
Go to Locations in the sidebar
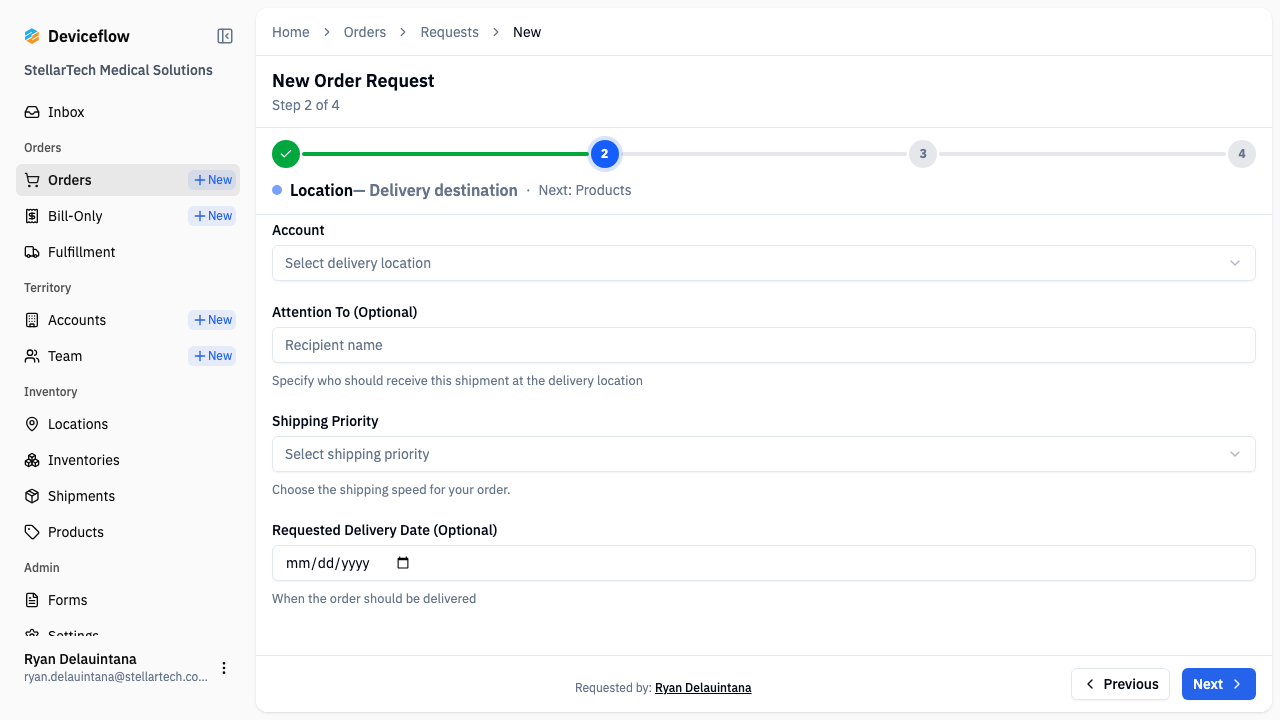coord(128,424)
